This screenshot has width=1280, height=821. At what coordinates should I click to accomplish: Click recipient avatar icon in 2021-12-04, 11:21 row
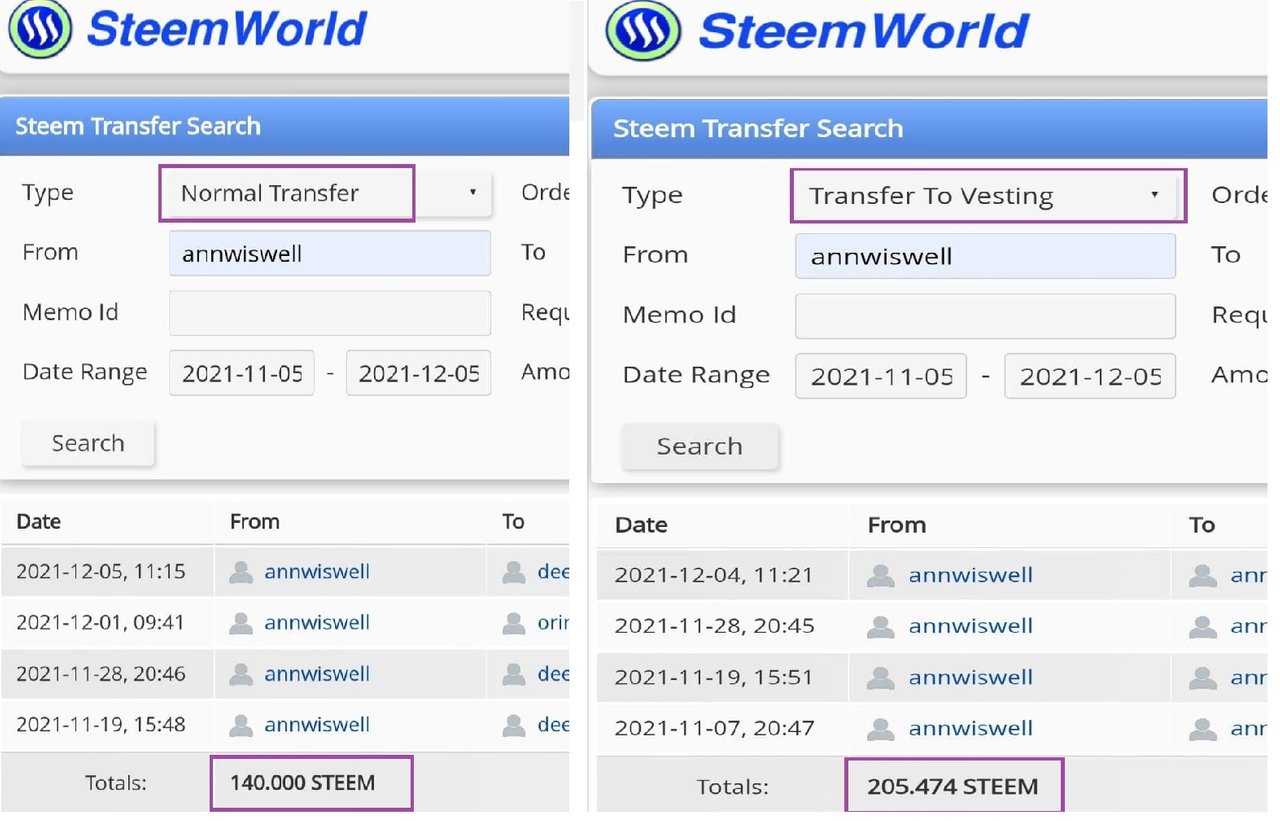click(1202, 575)
